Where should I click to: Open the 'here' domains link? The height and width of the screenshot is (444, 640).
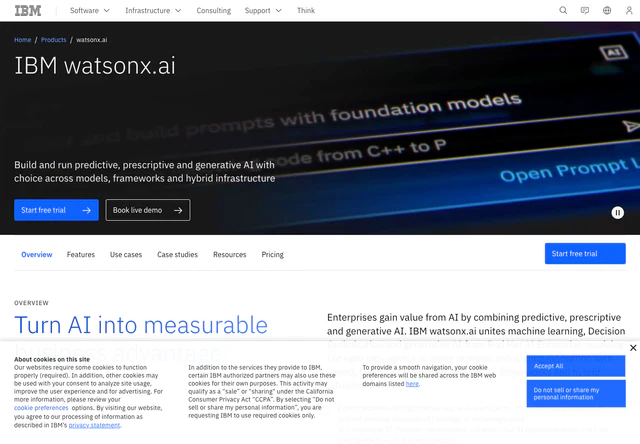point(412,384)
